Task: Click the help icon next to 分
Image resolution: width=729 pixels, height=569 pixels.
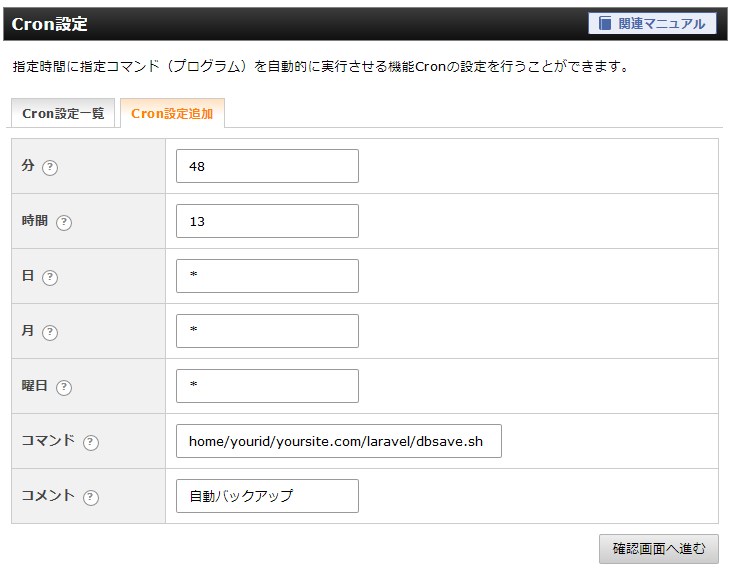Action: [50, 168]
